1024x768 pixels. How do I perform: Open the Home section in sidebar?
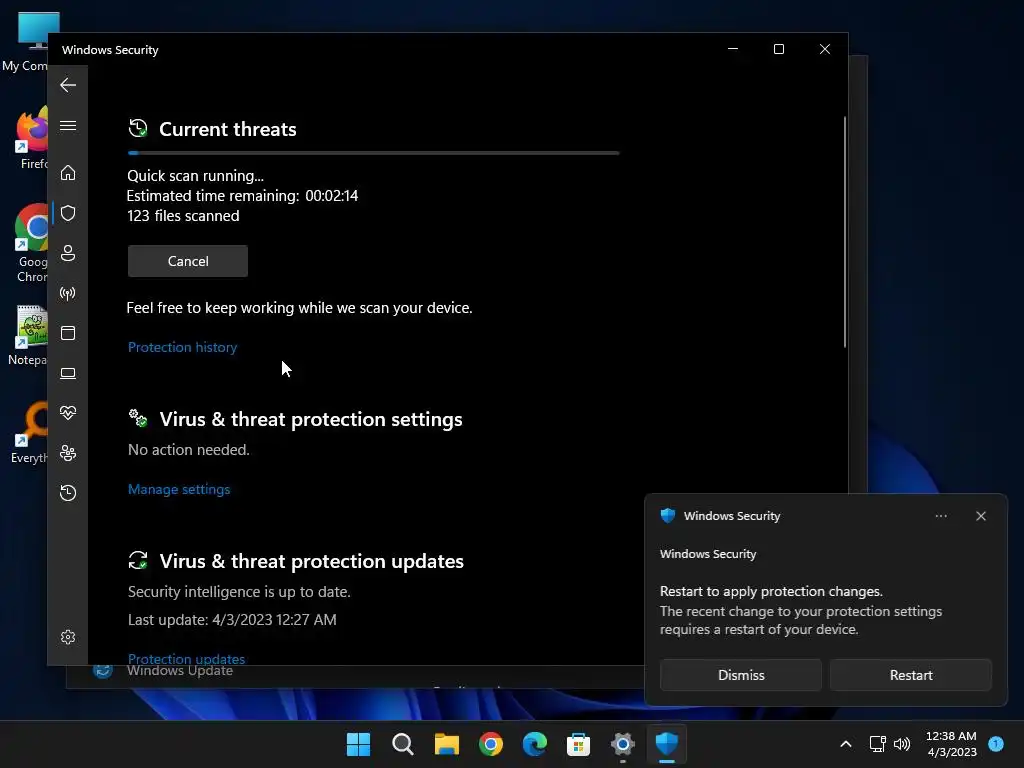68,172
